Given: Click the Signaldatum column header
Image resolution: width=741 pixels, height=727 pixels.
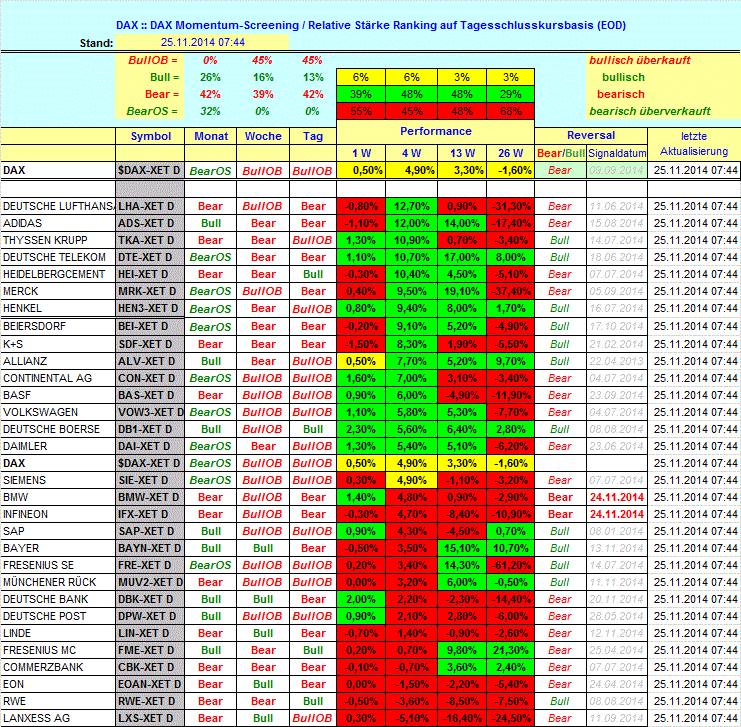Looking at the screenshot, I should (x=616, y=153).
